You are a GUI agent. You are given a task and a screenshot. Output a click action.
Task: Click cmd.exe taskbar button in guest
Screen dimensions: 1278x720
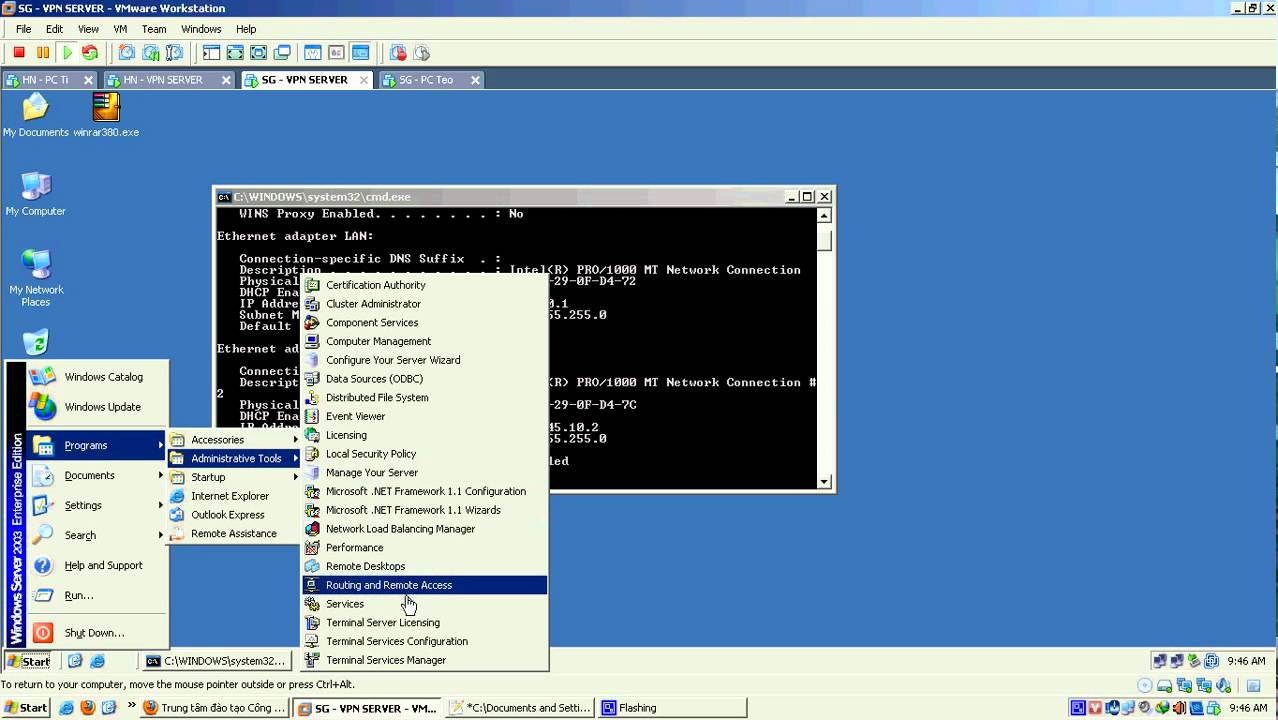(216, 661)
